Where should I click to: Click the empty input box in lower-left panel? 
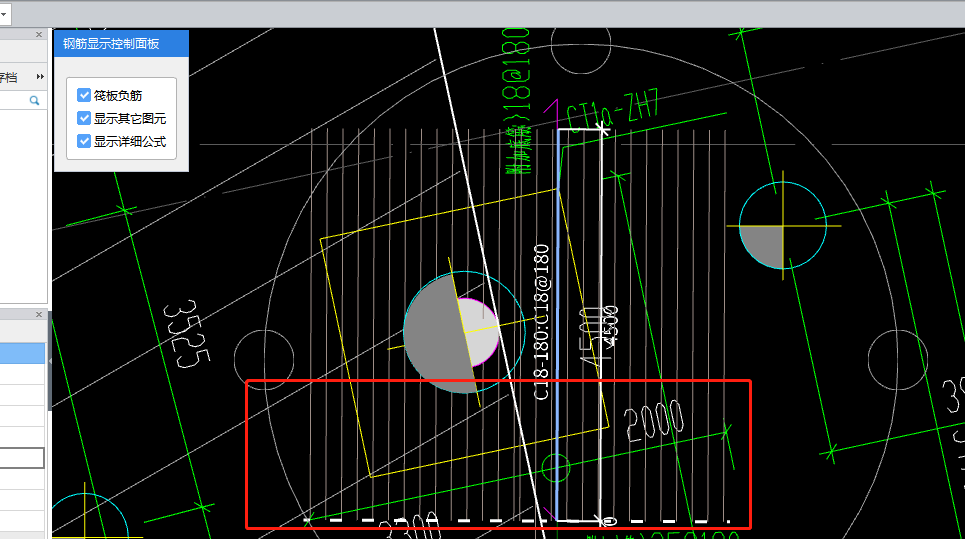pos(22,458)
